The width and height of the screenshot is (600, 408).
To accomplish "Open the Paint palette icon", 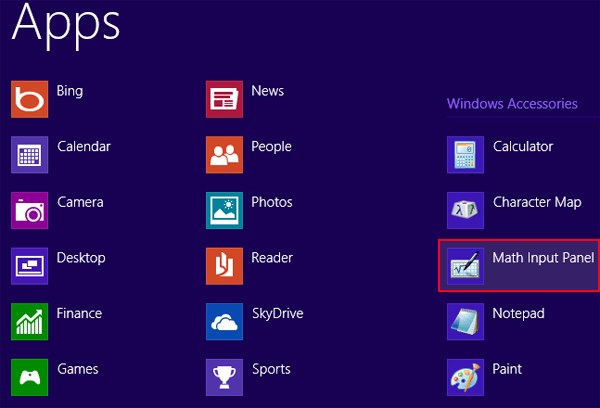I will pos(465,377).
